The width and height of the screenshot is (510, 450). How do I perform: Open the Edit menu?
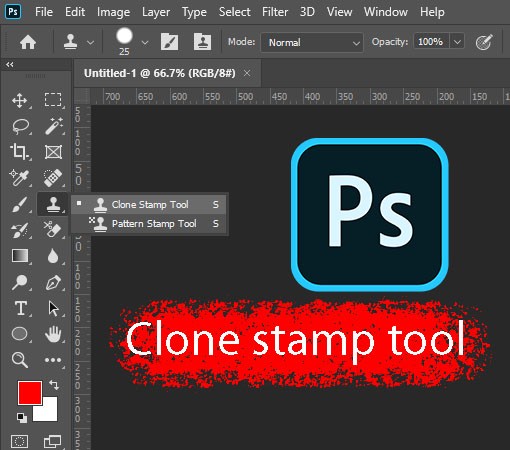tap(75, 12)
